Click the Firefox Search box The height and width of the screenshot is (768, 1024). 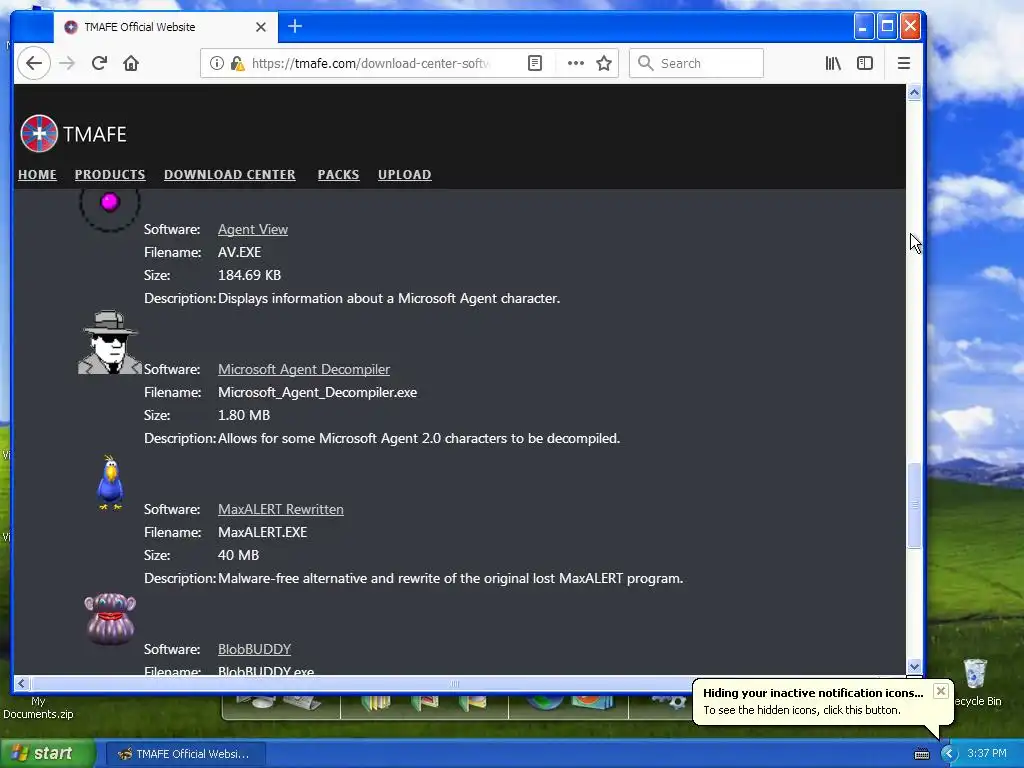click(696, 63)
